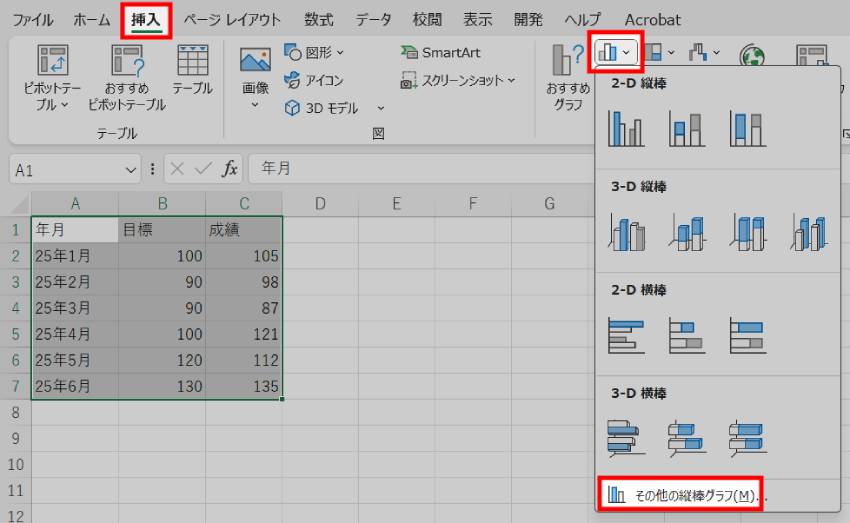Click おすすめピボットテーブル icon

click(127, 79)
